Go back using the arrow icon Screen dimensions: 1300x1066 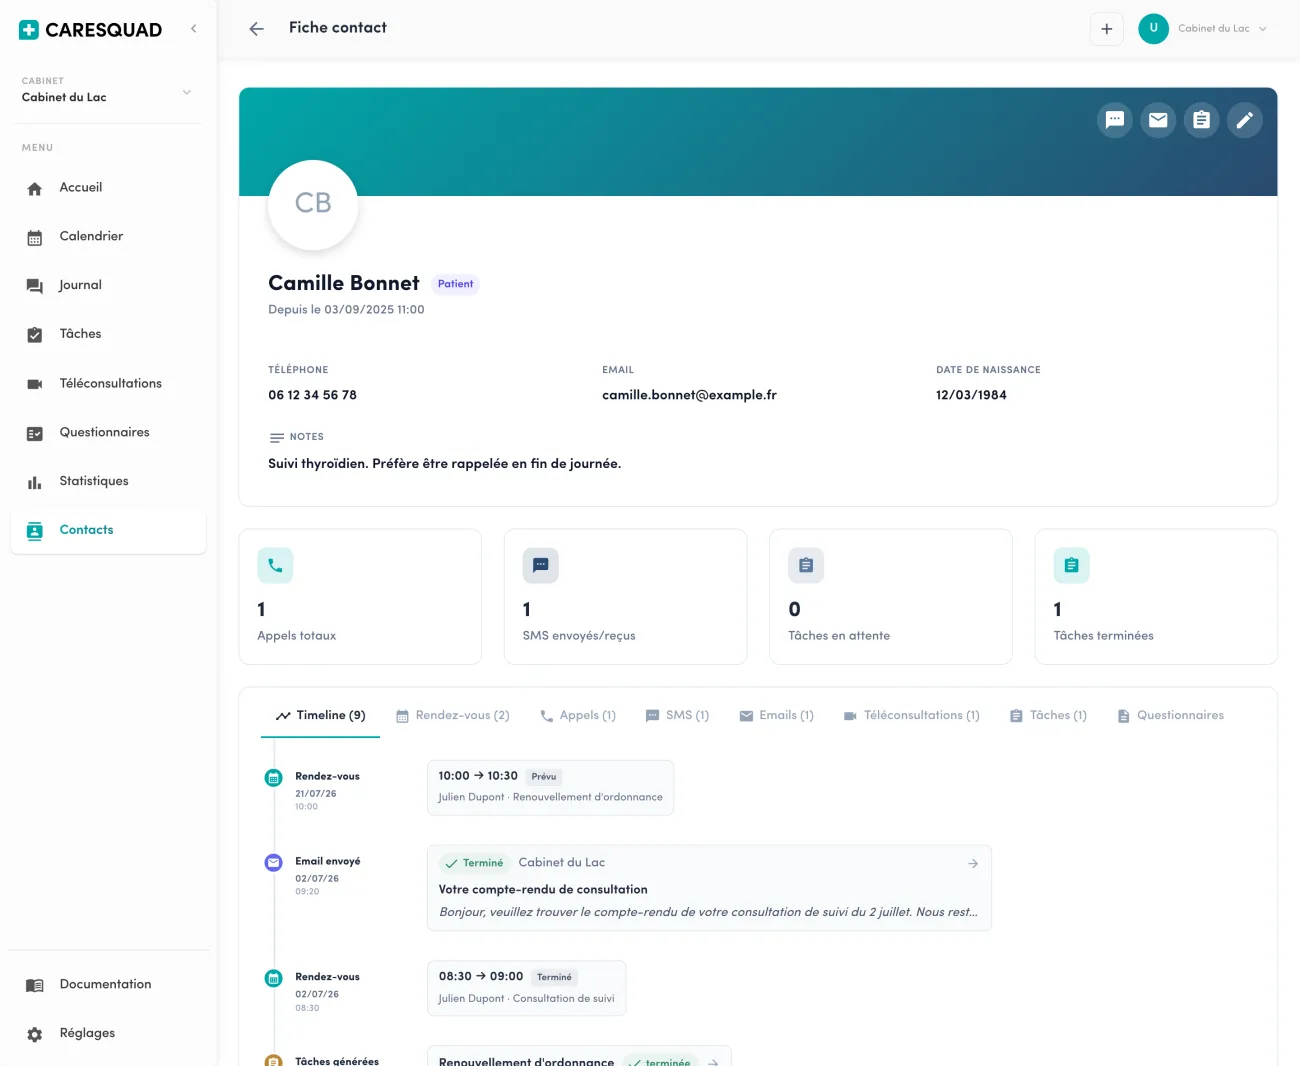click(x=257, y=29)
